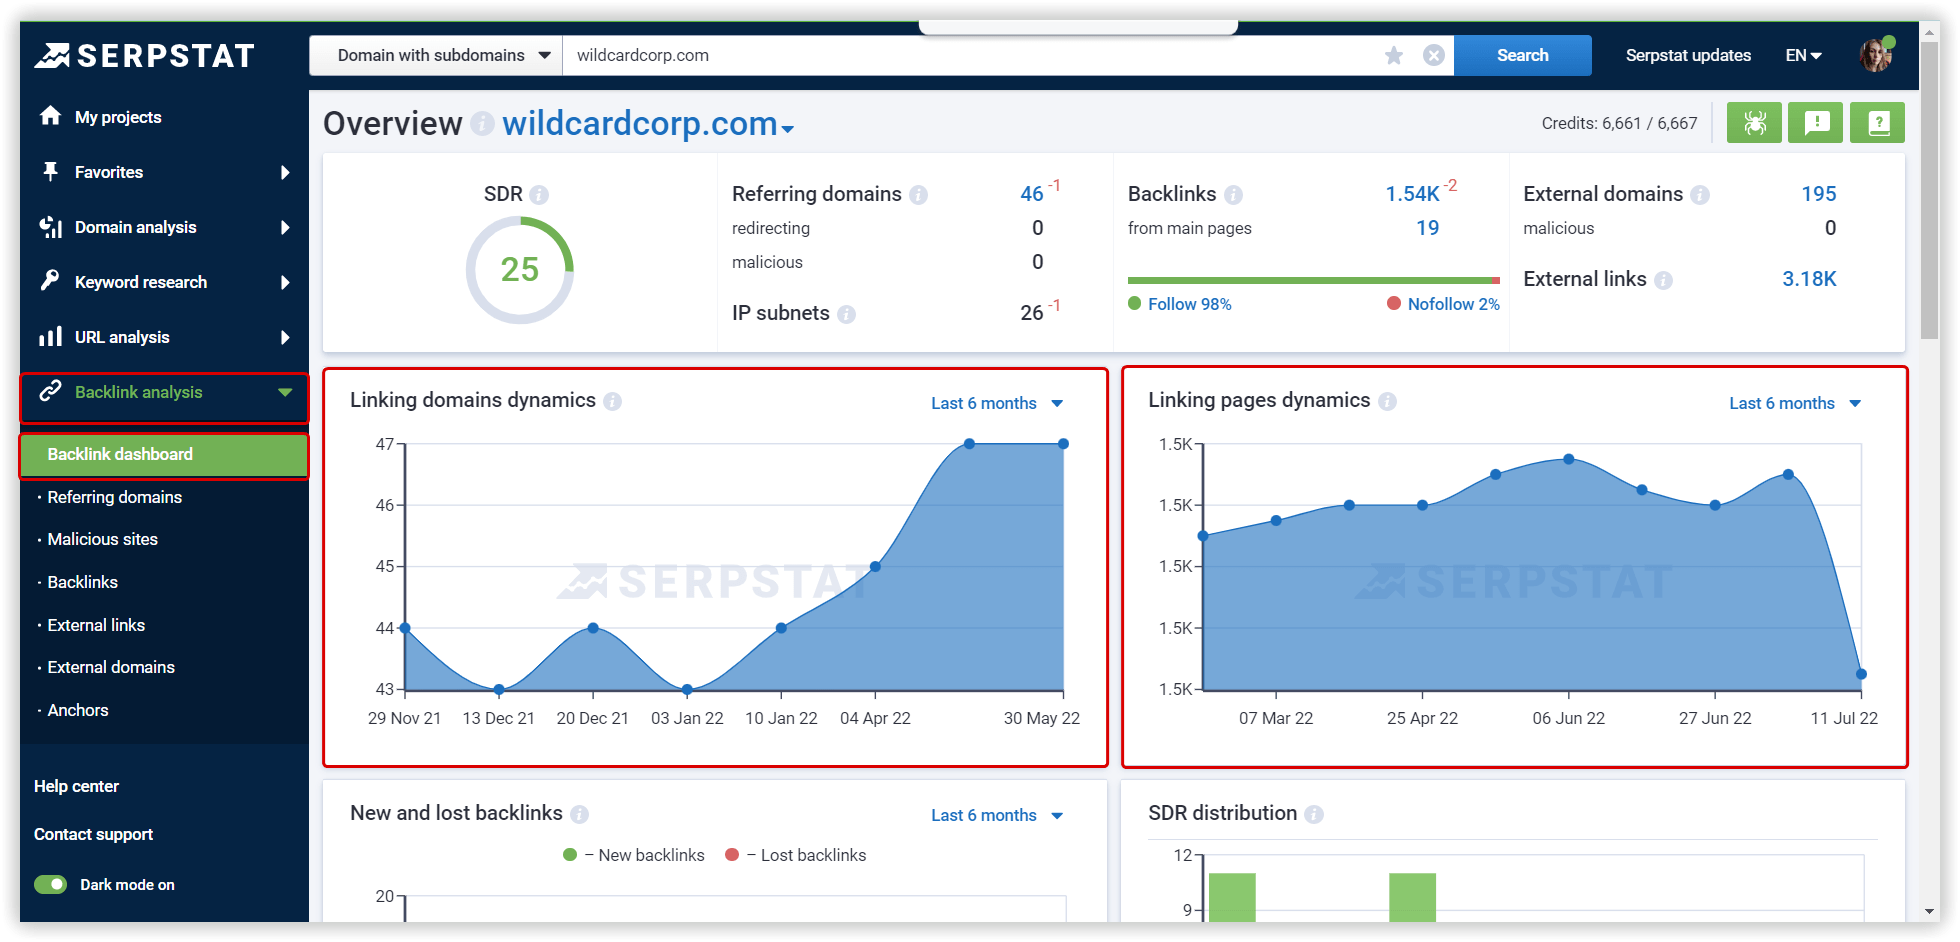Expand the Favorites submenu arrow
The height and width of the screenshot is (942, 1960).
(285, 172)
